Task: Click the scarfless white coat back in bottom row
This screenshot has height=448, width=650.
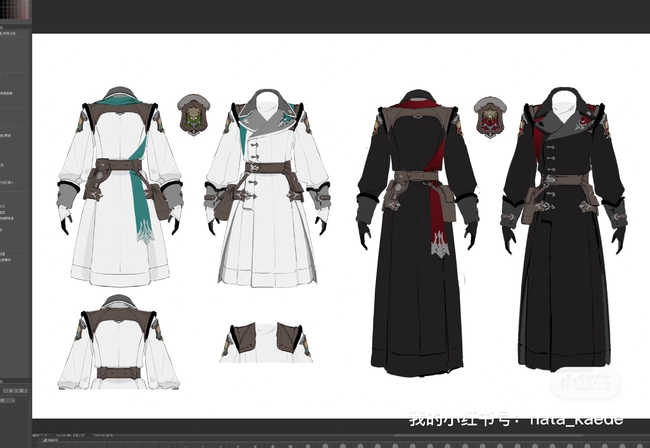Action: click(118, 343)
